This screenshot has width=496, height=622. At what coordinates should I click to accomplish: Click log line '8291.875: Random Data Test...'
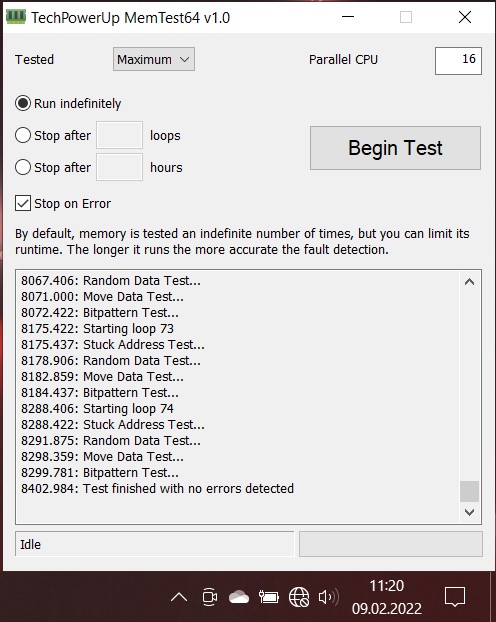coord(111,440)
